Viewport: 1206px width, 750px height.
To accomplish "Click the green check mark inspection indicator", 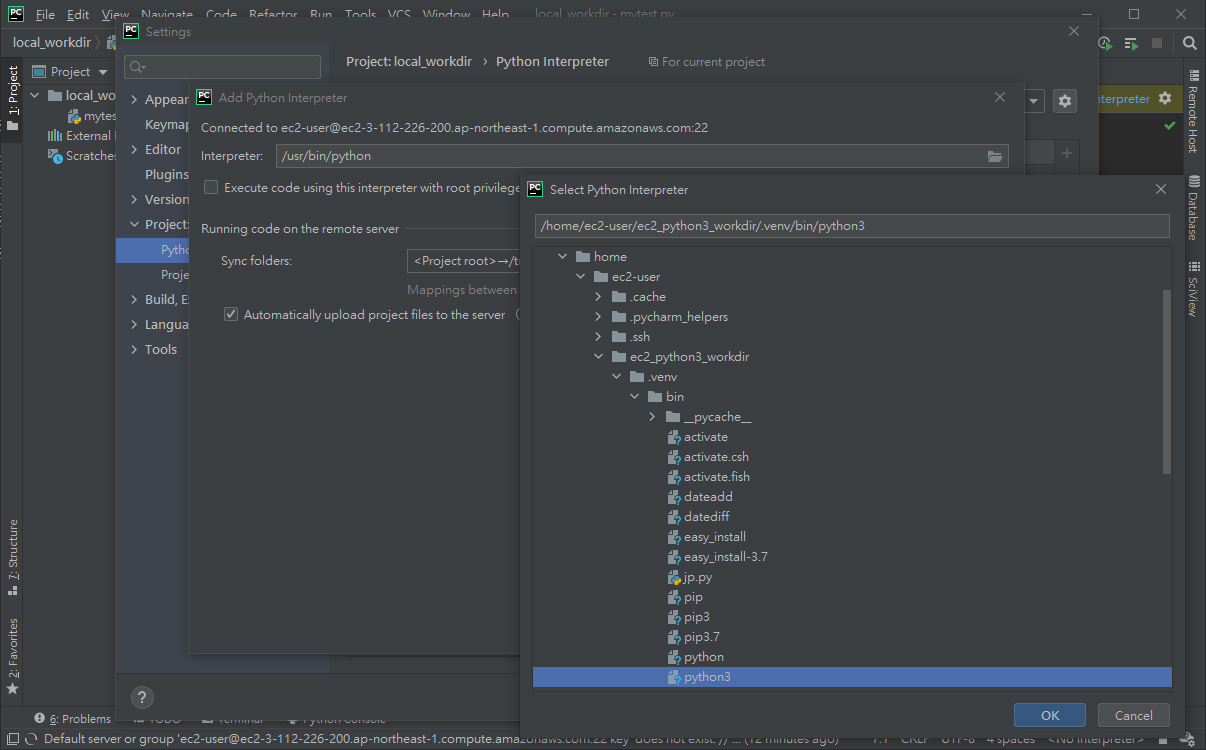I will coord(1170,126).
